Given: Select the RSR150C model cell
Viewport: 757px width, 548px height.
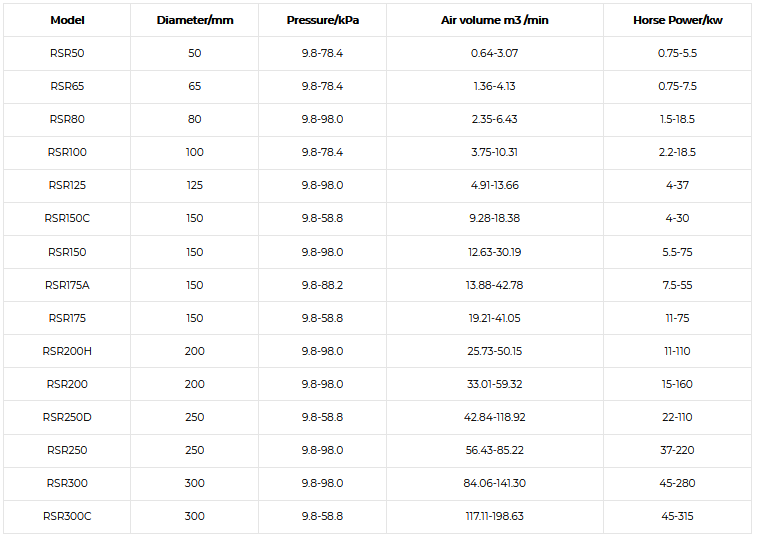Looking at the screenshot, I should tap(67, 218).
